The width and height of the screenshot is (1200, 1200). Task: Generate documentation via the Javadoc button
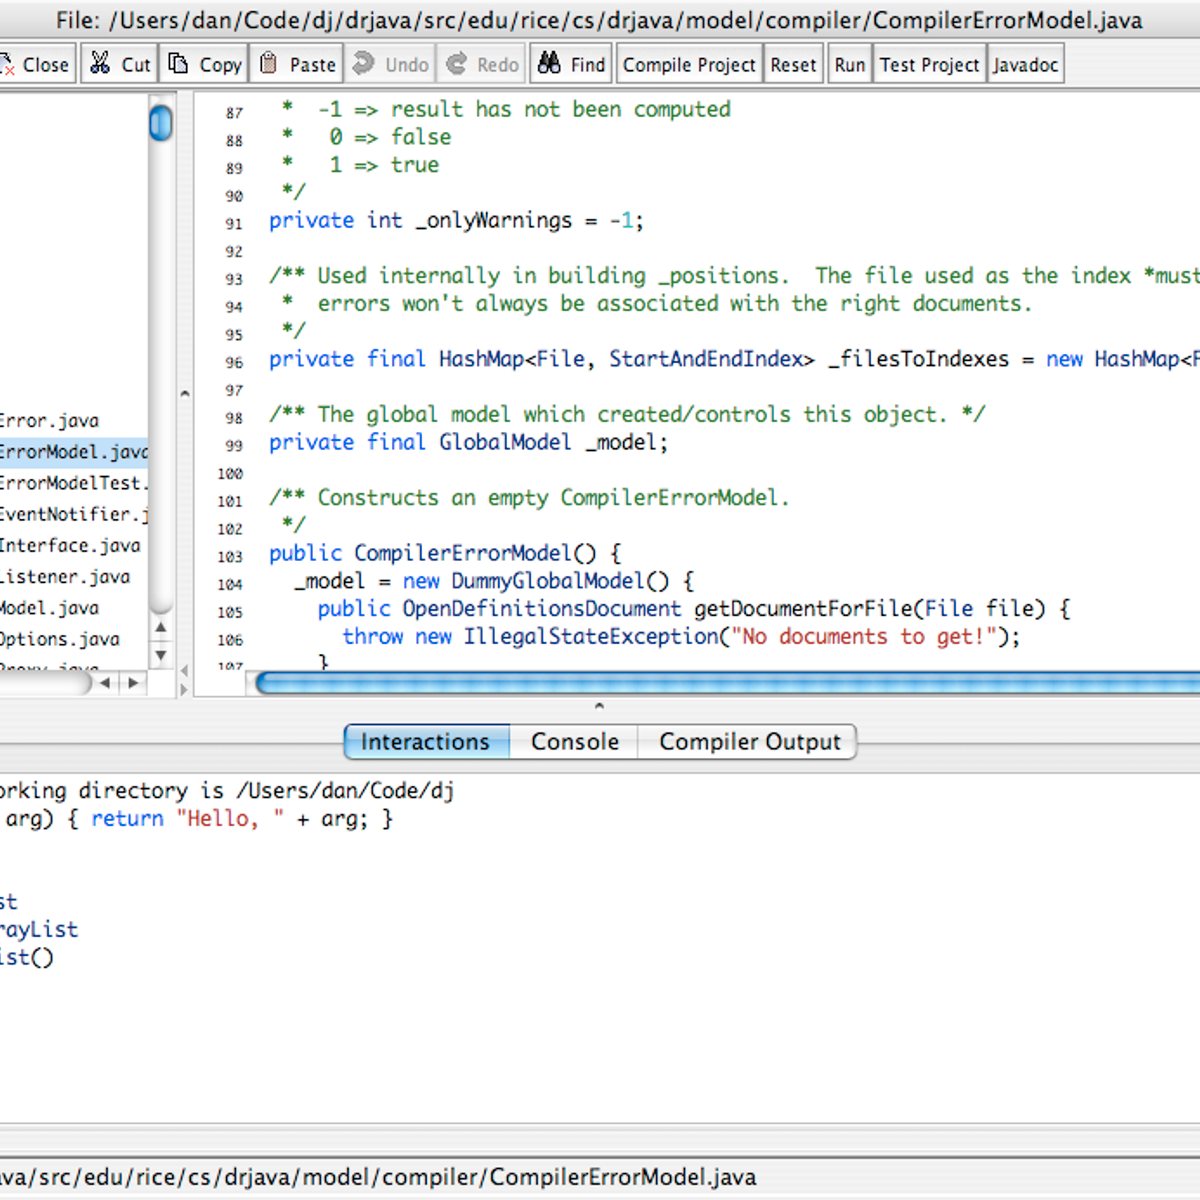[1026, 63]
